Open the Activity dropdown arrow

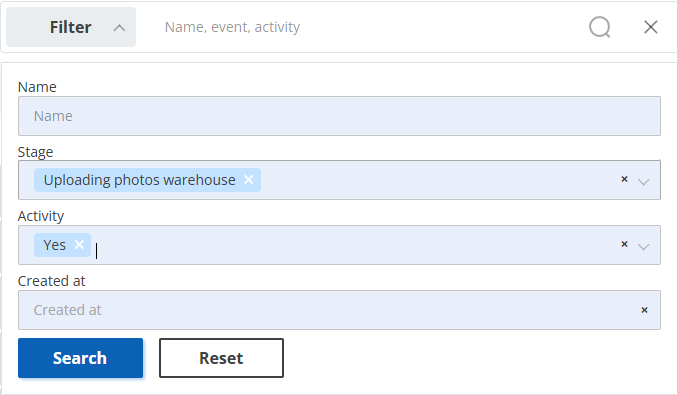(x=644, y=247)
